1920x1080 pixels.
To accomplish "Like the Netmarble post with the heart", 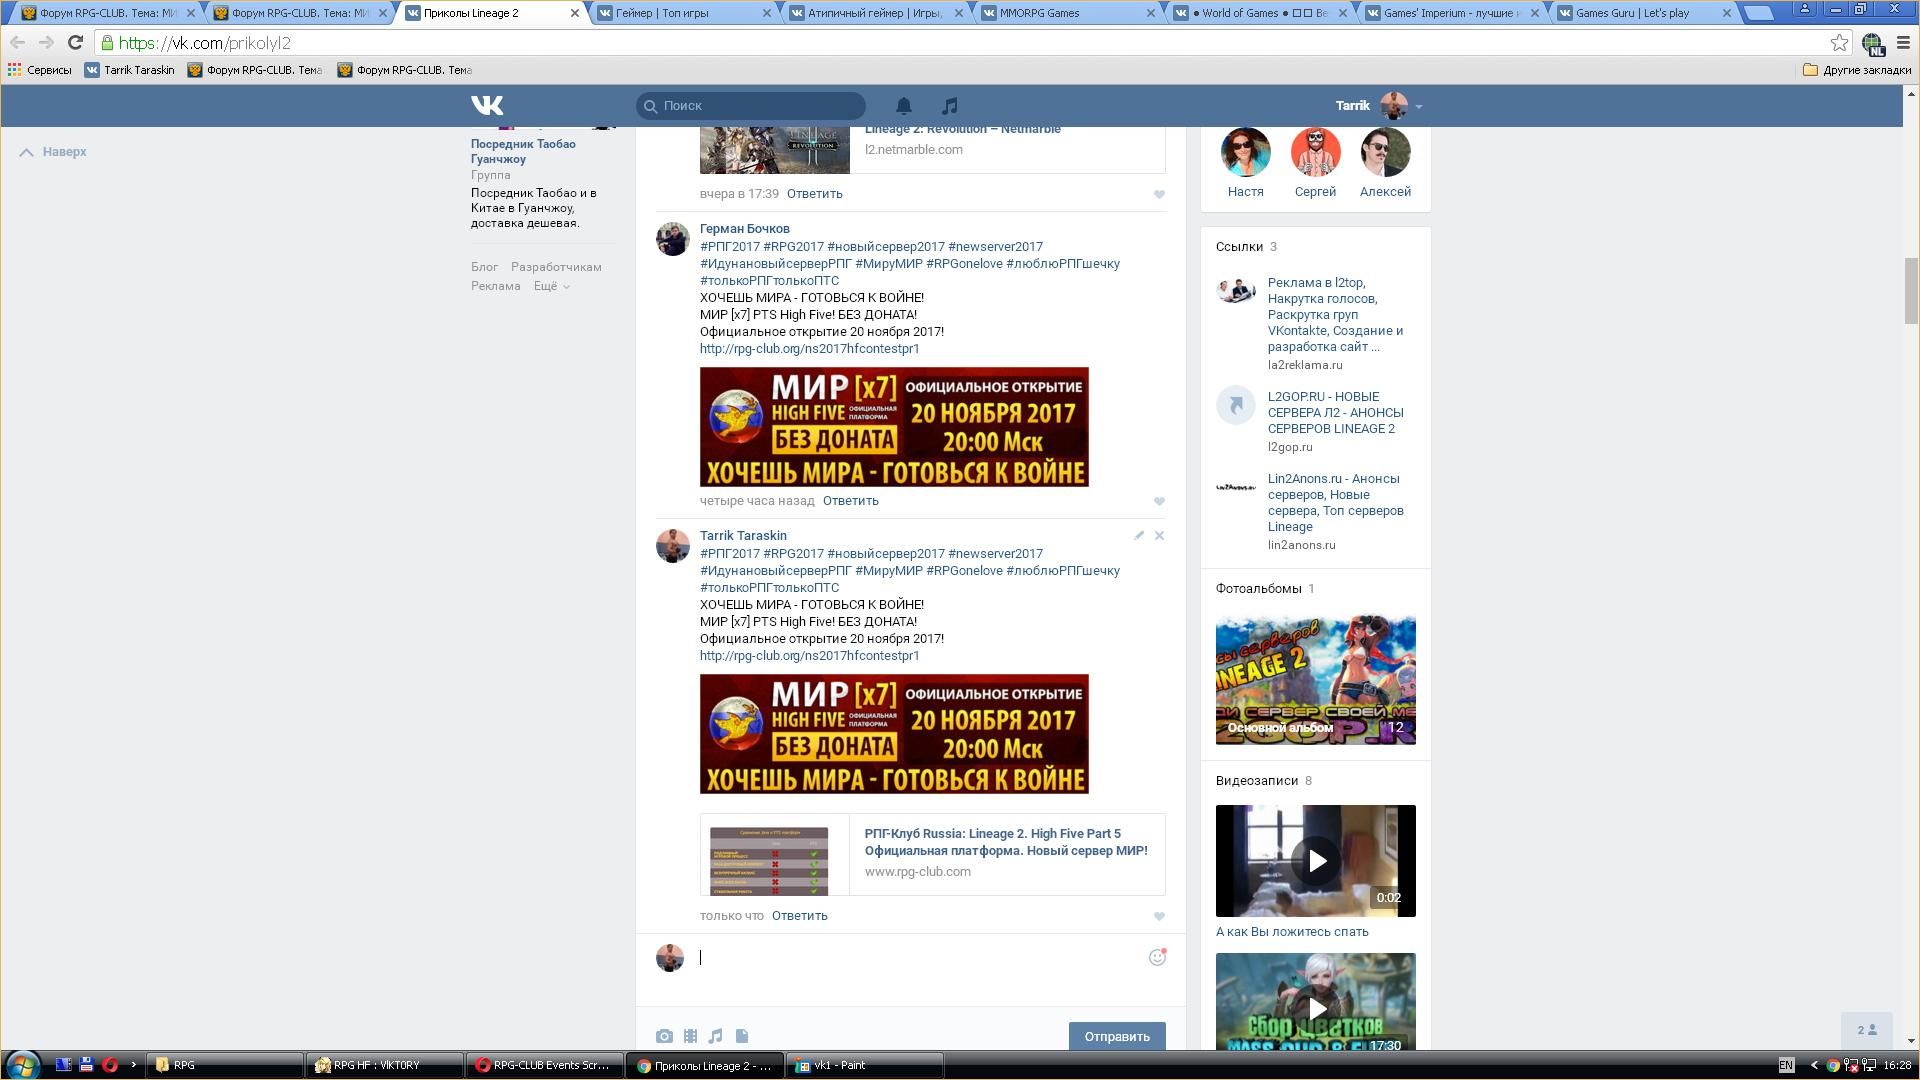I will tap(1159, 194).
